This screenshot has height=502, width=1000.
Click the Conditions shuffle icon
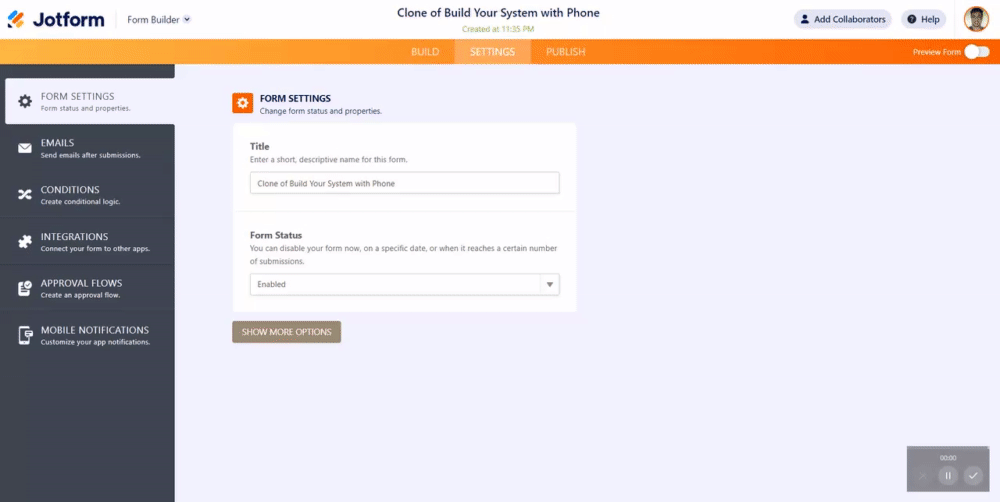point(25,195)
